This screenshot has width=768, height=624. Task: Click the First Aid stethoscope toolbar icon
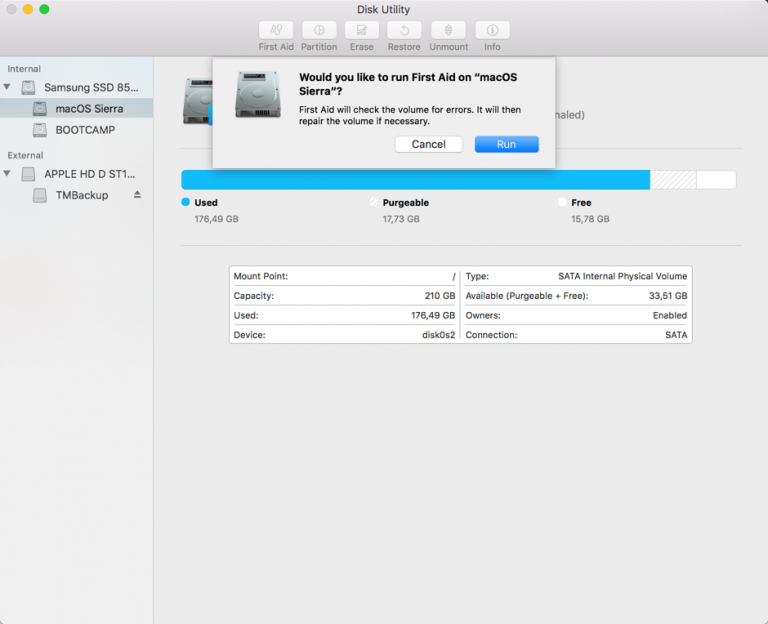click(x=276, y=30)
